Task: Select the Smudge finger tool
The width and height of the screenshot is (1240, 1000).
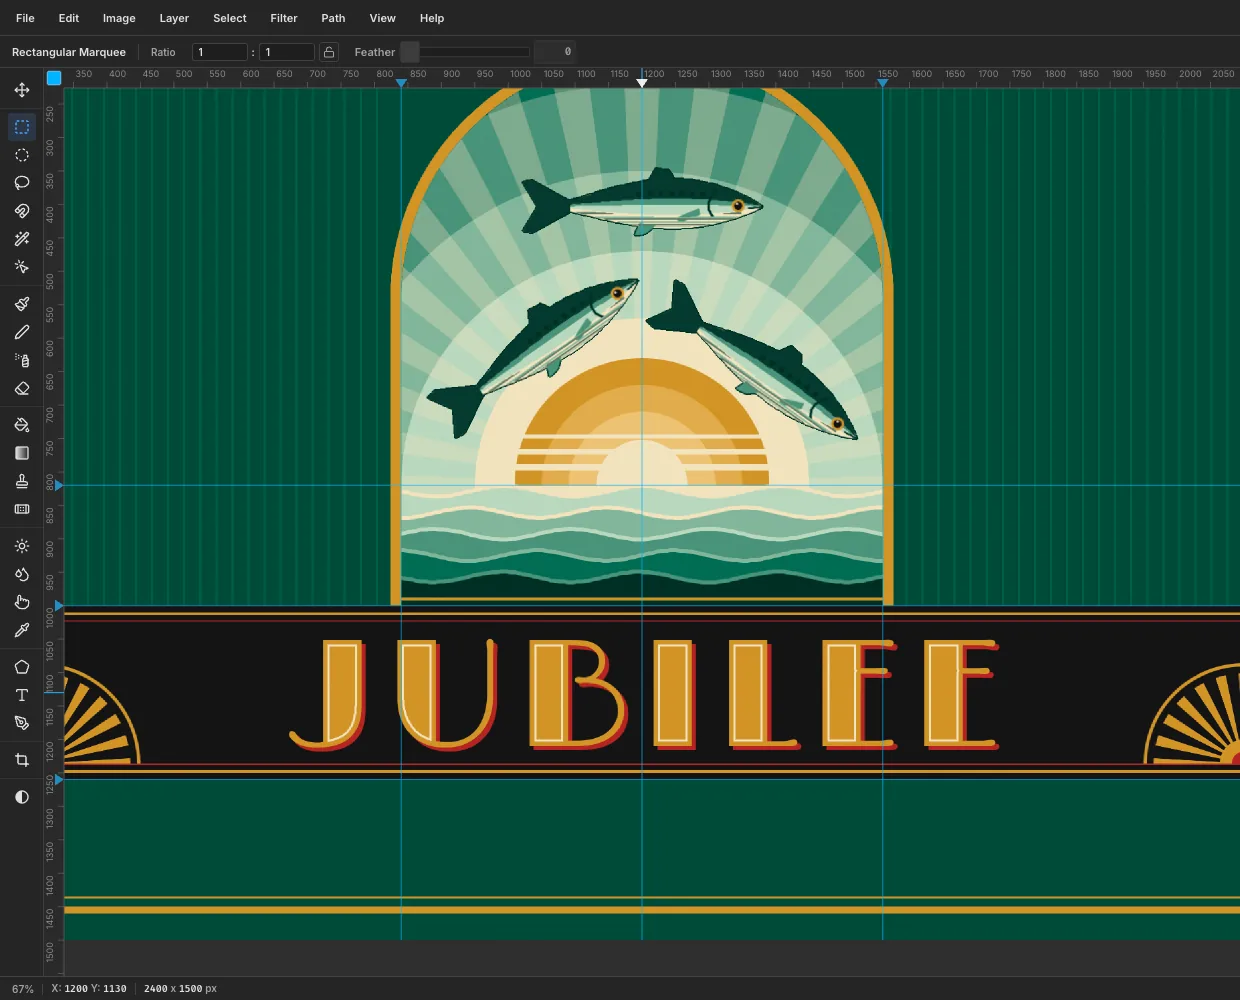Action: [22, 602]
